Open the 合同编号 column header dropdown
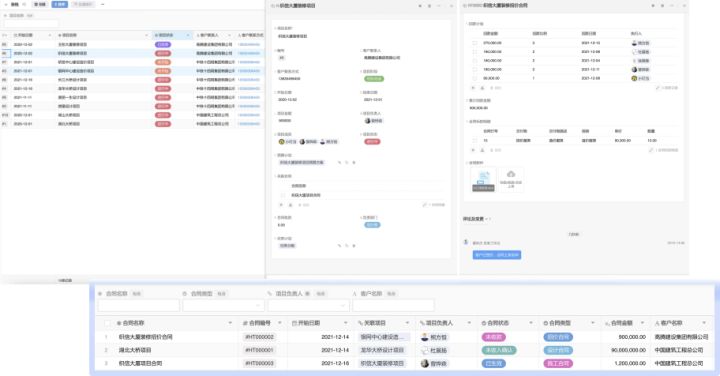This screenshot has width=720, height=376. 279,323
